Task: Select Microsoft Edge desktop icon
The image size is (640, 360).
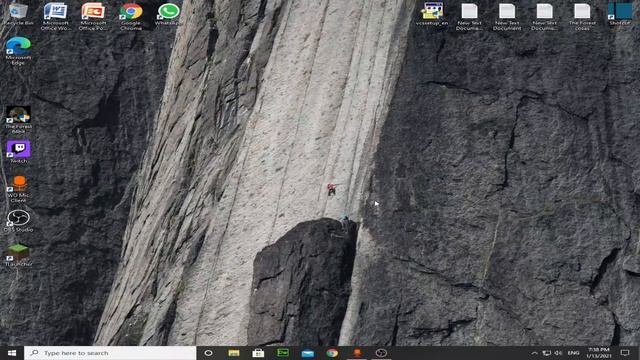Action: point(18,51)
